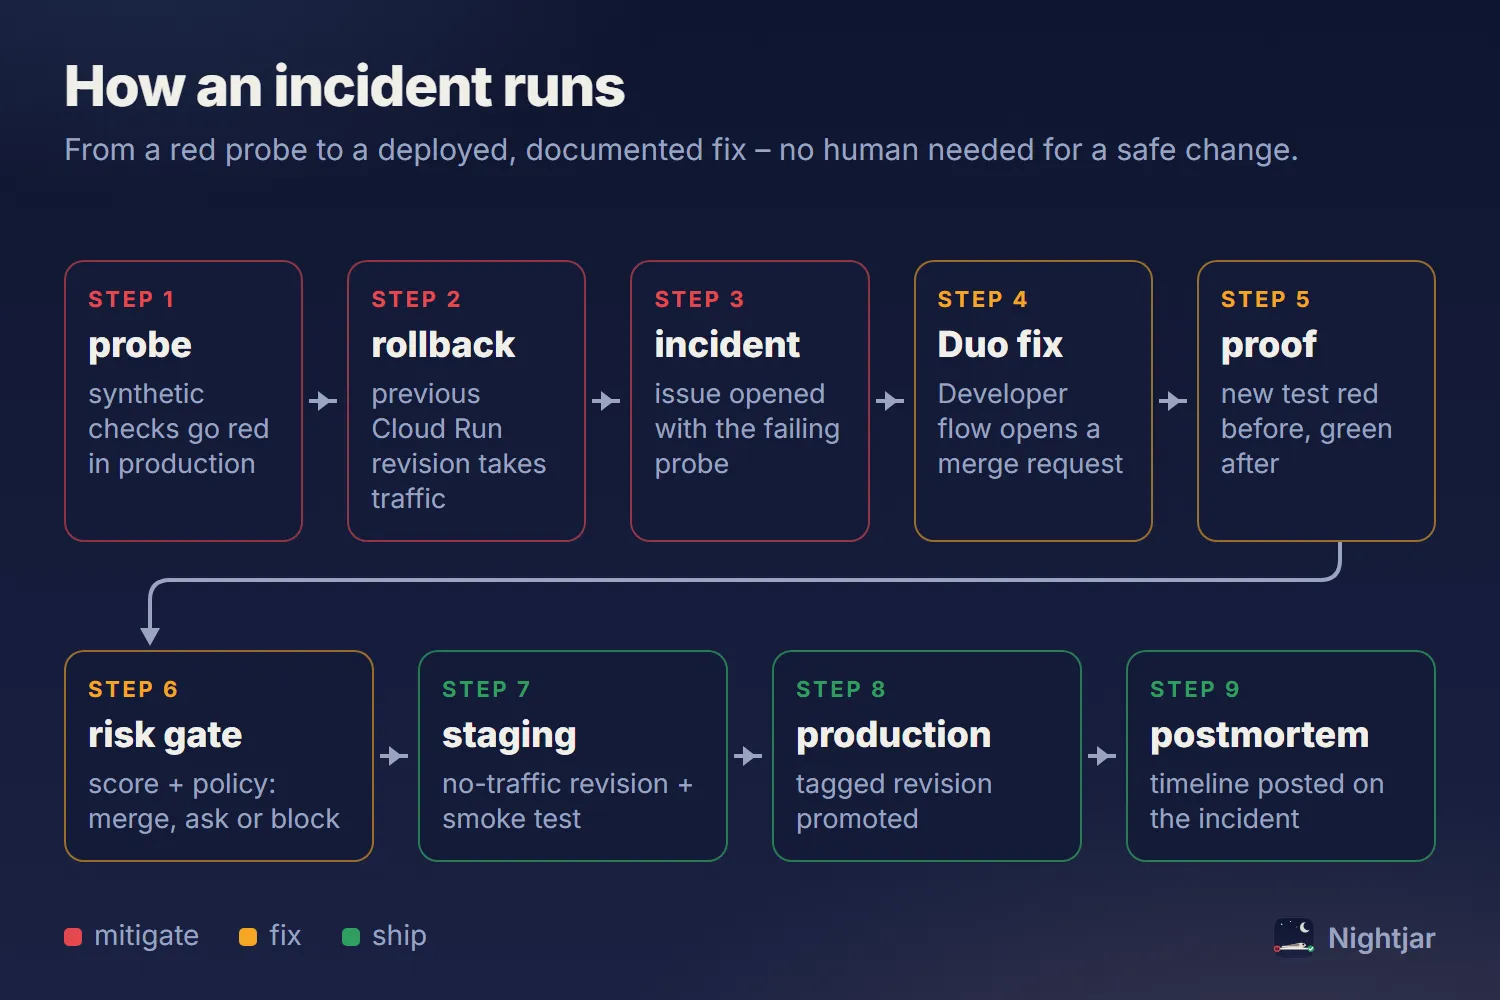Select the "STEP 5" label
The height and width of the screenshot is (1000, 1500).
pyautogui.click(x=1266, y=299)
